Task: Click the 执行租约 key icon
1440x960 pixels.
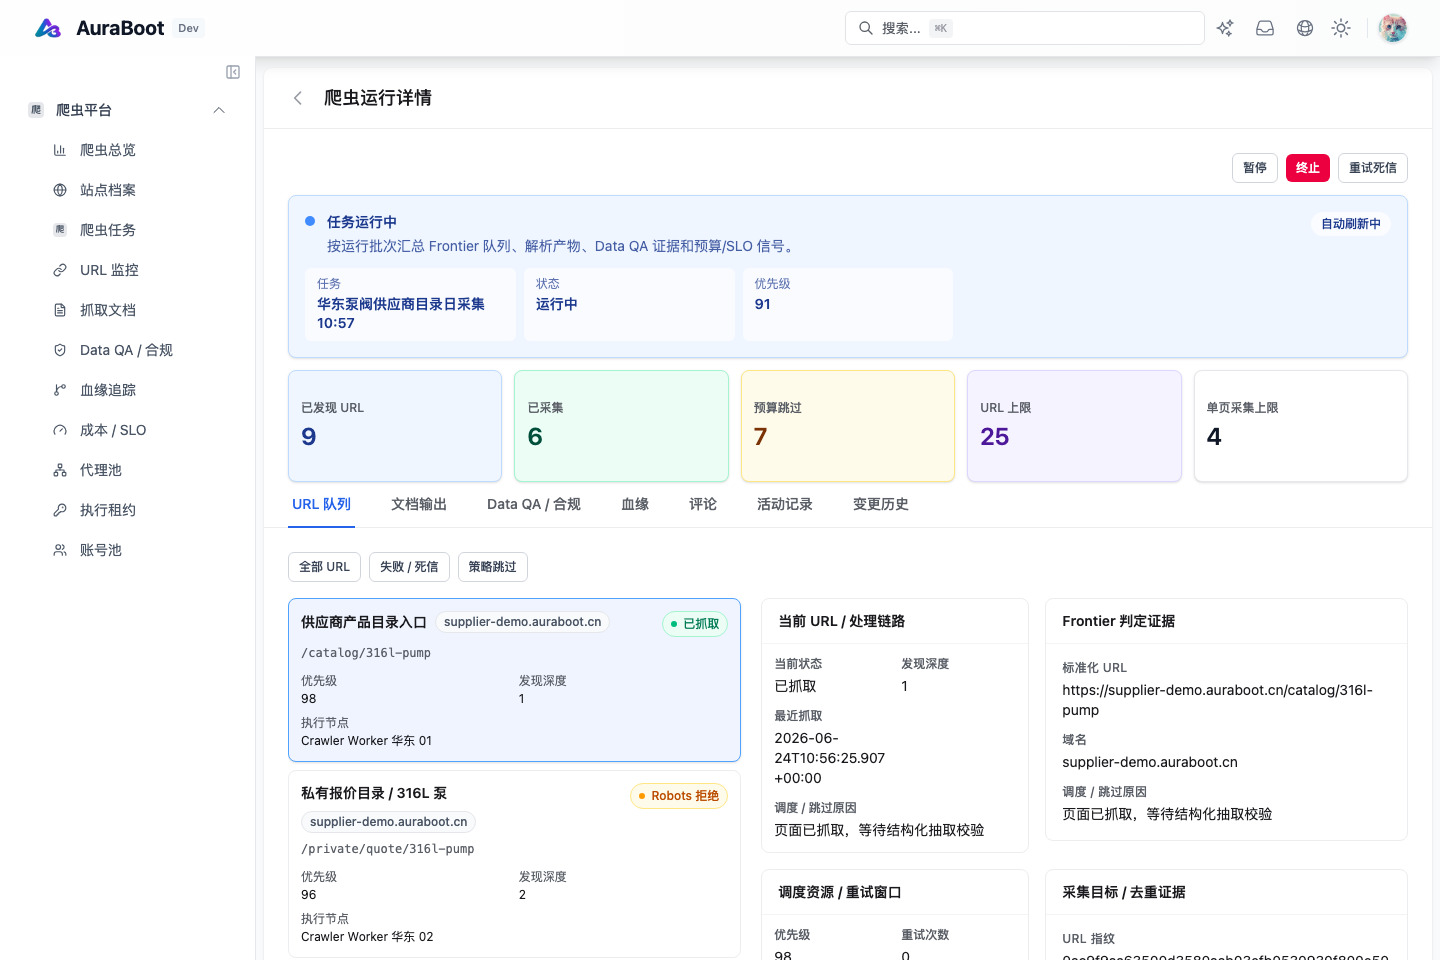Action: click(60, 510)
